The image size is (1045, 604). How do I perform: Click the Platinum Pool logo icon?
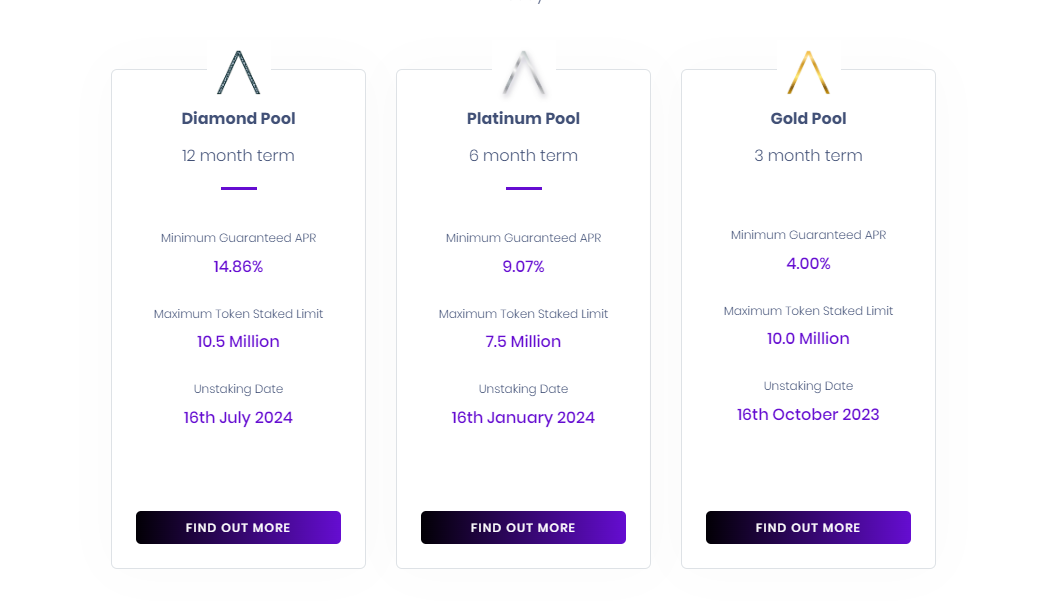click(x=523, y=72)
